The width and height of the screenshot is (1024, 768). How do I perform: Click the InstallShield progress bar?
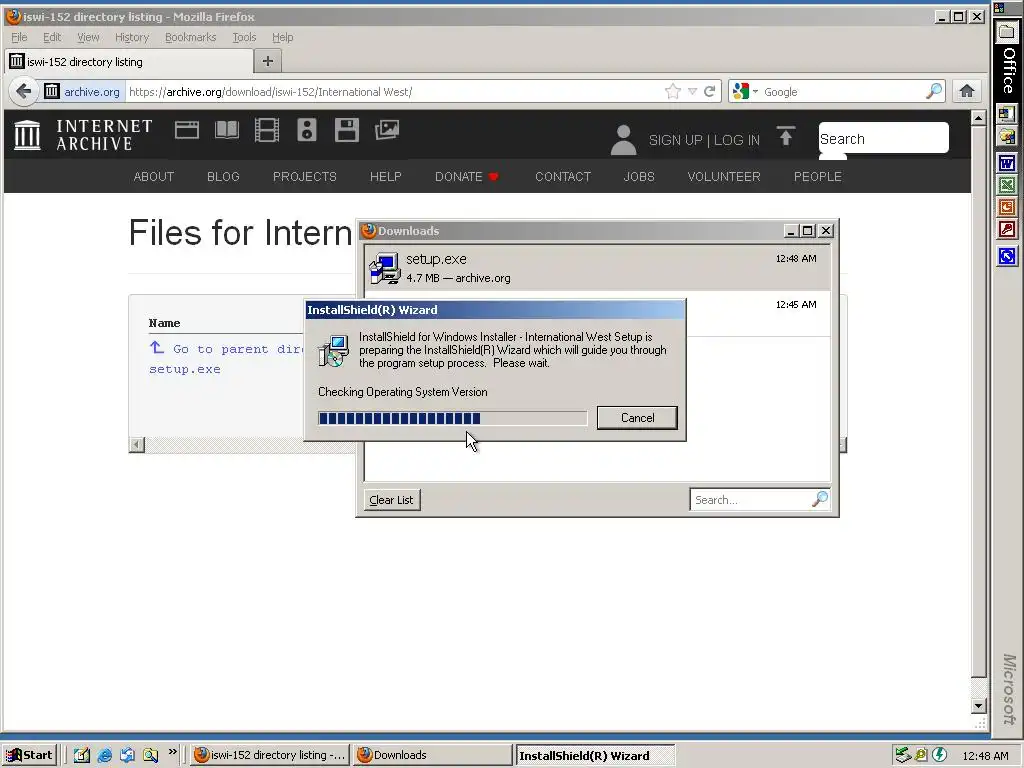453,418
